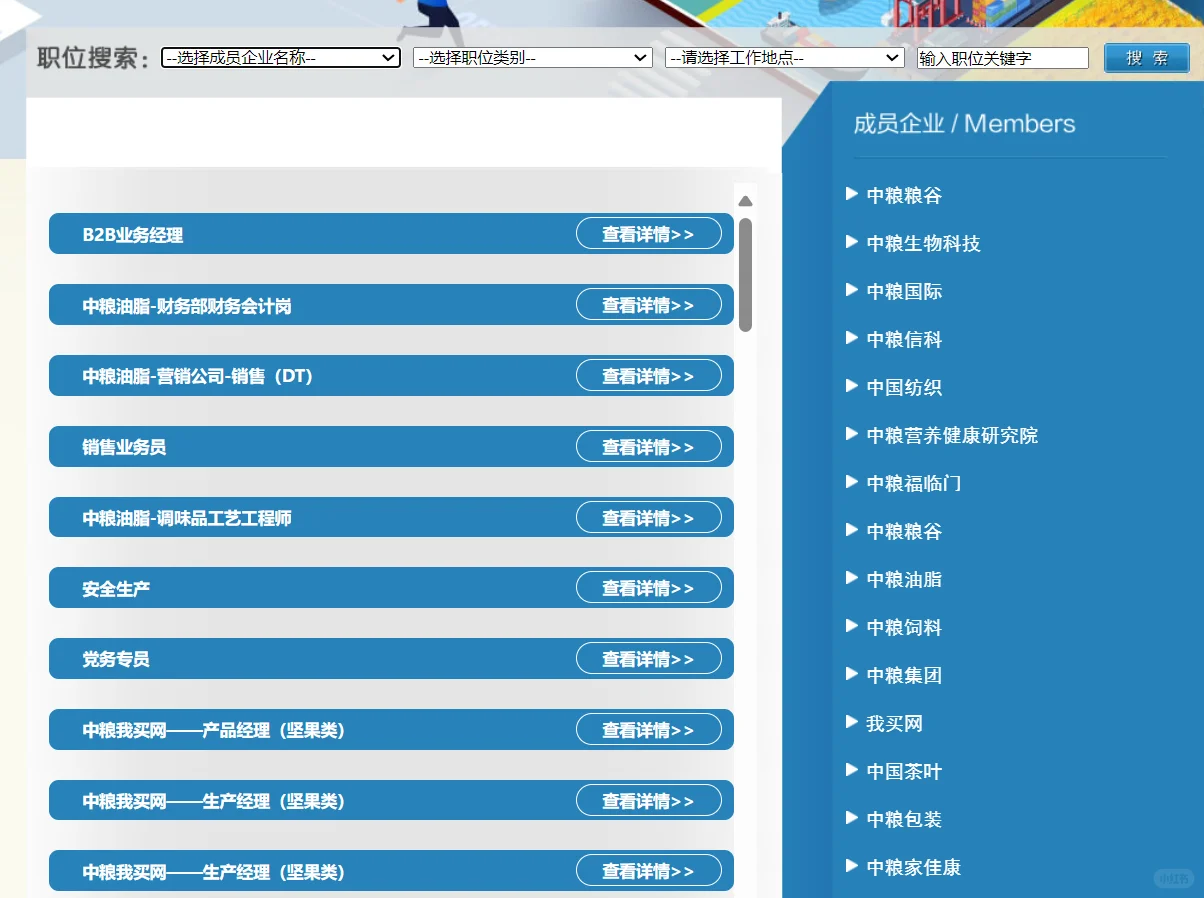Click the triangle icon beside 中粮饲料
This screenshot has height=898, width=1204.
[x=852, y=626]
